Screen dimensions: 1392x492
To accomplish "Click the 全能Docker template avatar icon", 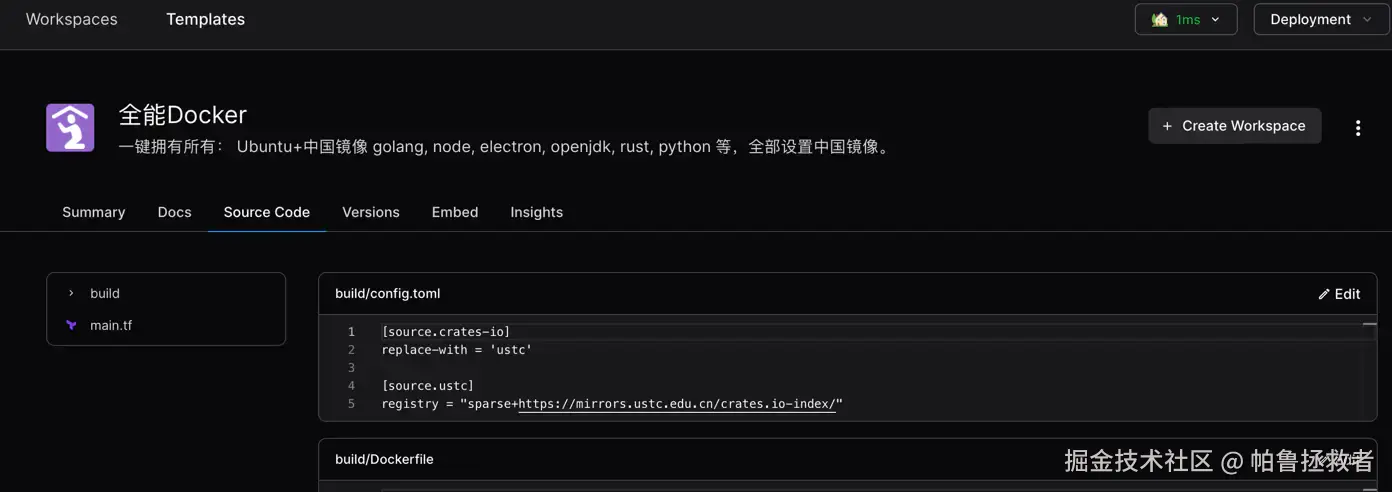I will click(70, 128).
